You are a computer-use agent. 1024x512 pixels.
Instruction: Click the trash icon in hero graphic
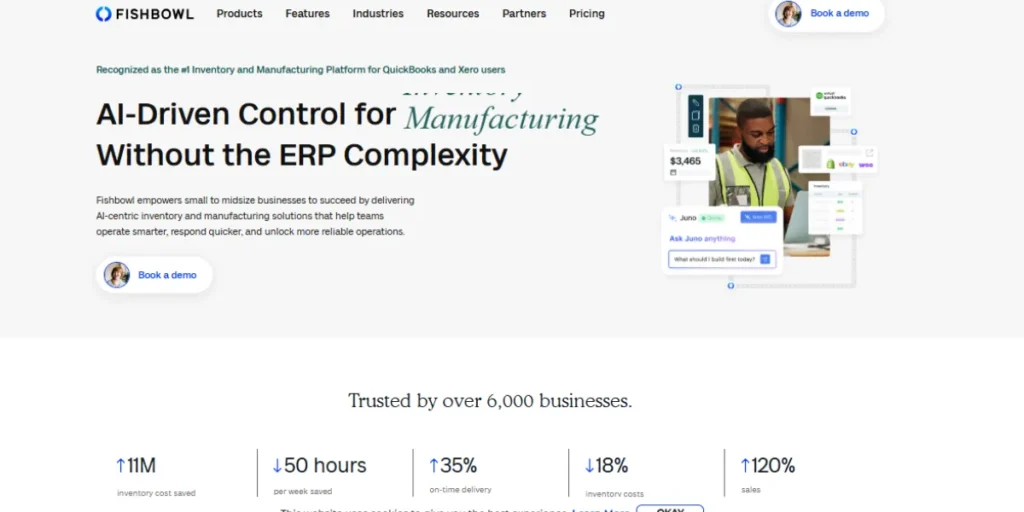pyautogui.click(x=696, y=128)
